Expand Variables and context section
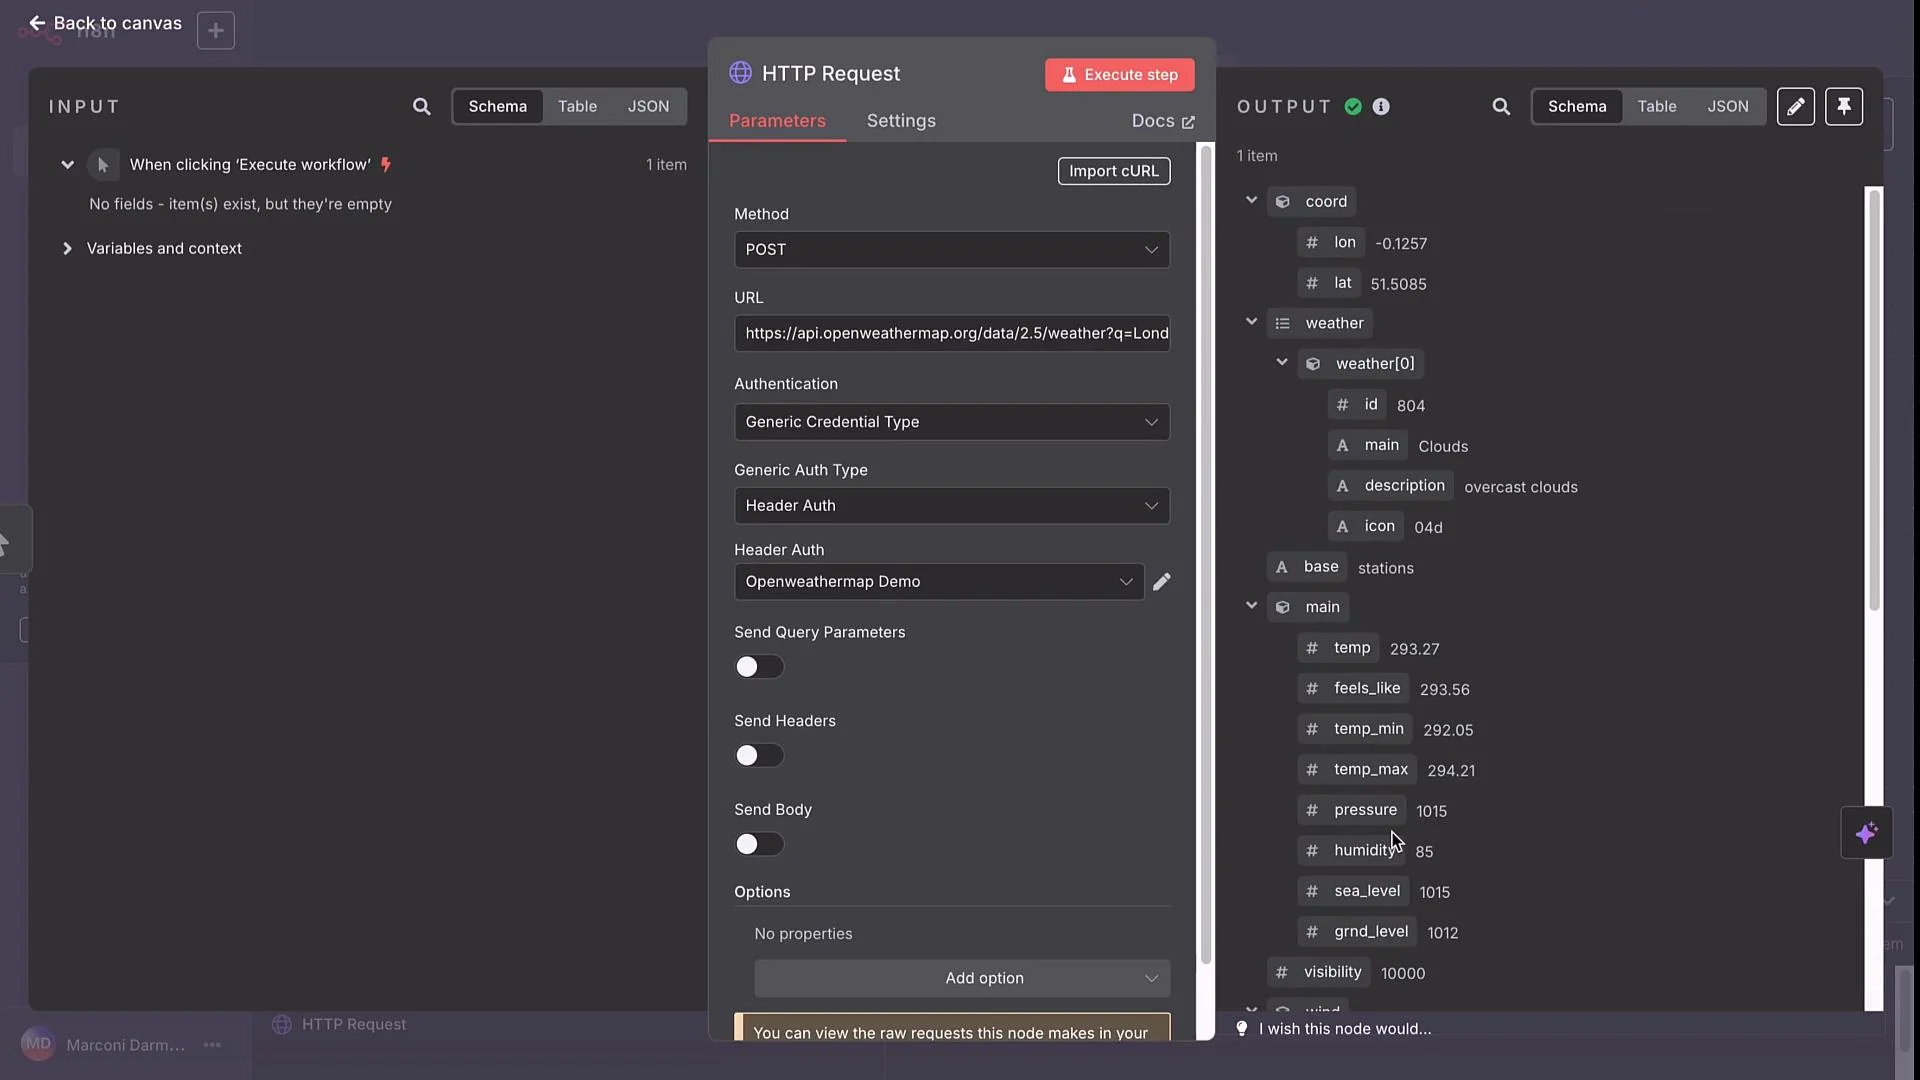 tap(67, 248)
